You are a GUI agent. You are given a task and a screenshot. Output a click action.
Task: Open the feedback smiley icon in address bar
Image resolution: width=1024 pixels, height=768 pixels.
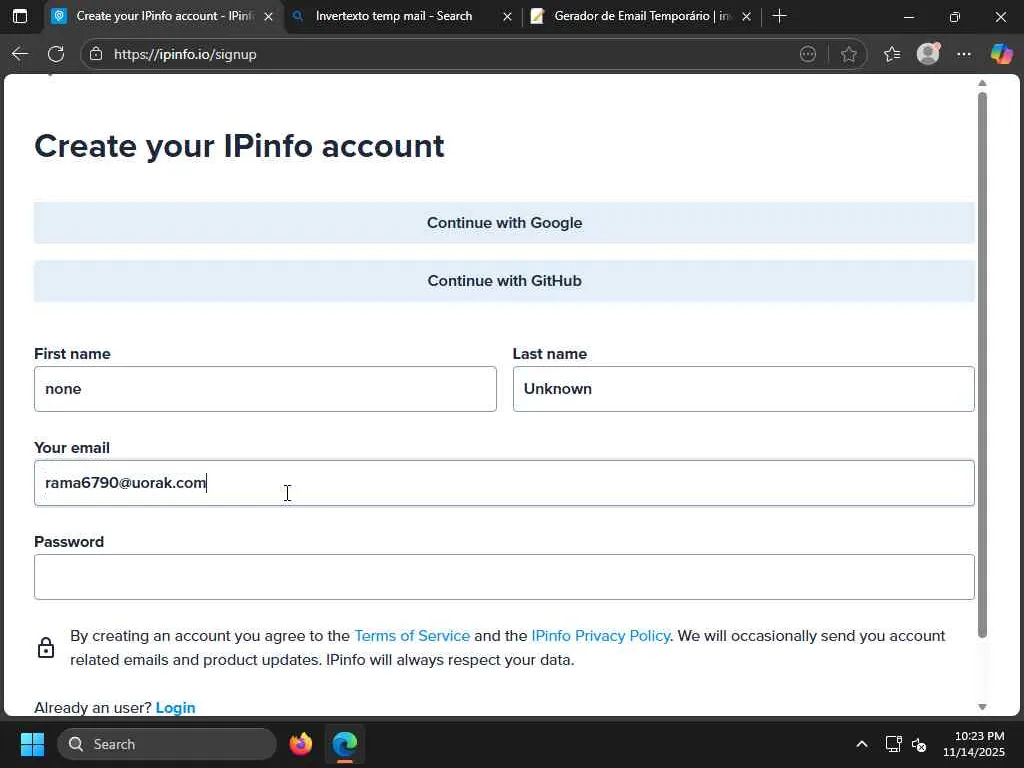coord(808,54)
